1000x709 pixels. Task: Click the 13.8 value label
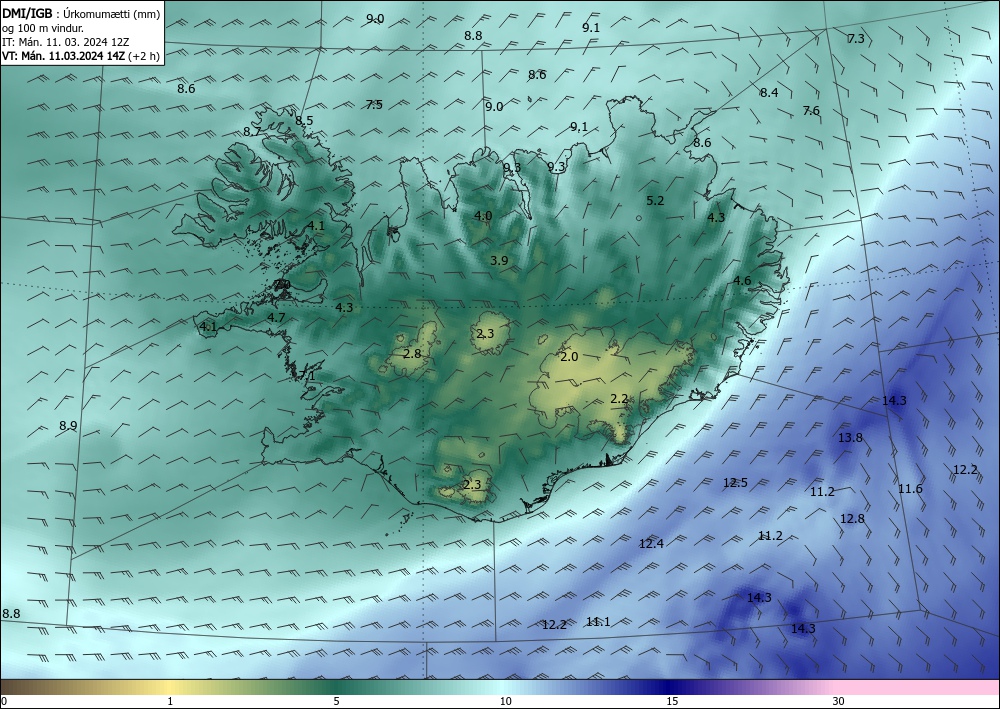click(850, 438)
